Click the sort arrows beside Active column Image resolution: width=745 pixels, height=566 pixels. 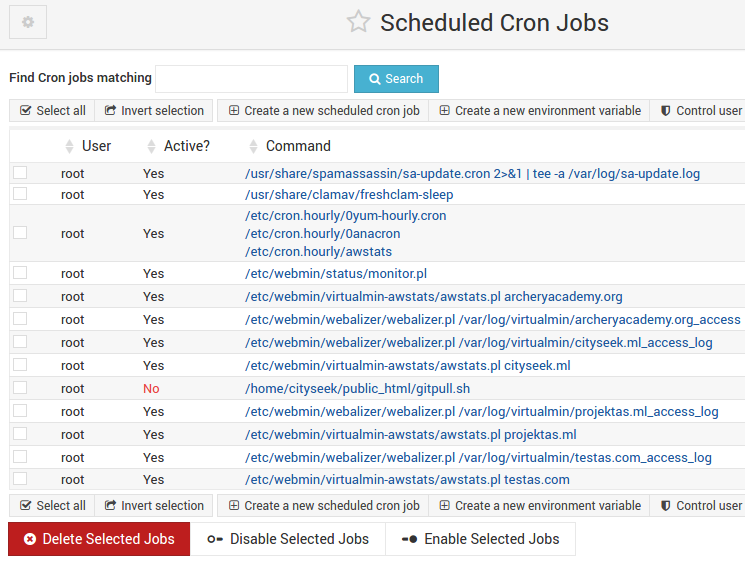coord(152,146)
